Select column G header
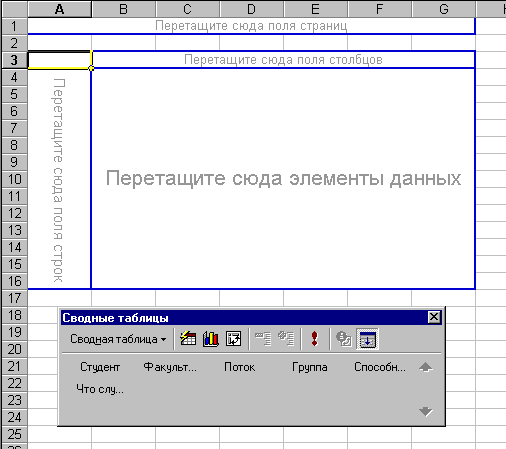The height and width of the screenshot is (449, 506). 443,9
